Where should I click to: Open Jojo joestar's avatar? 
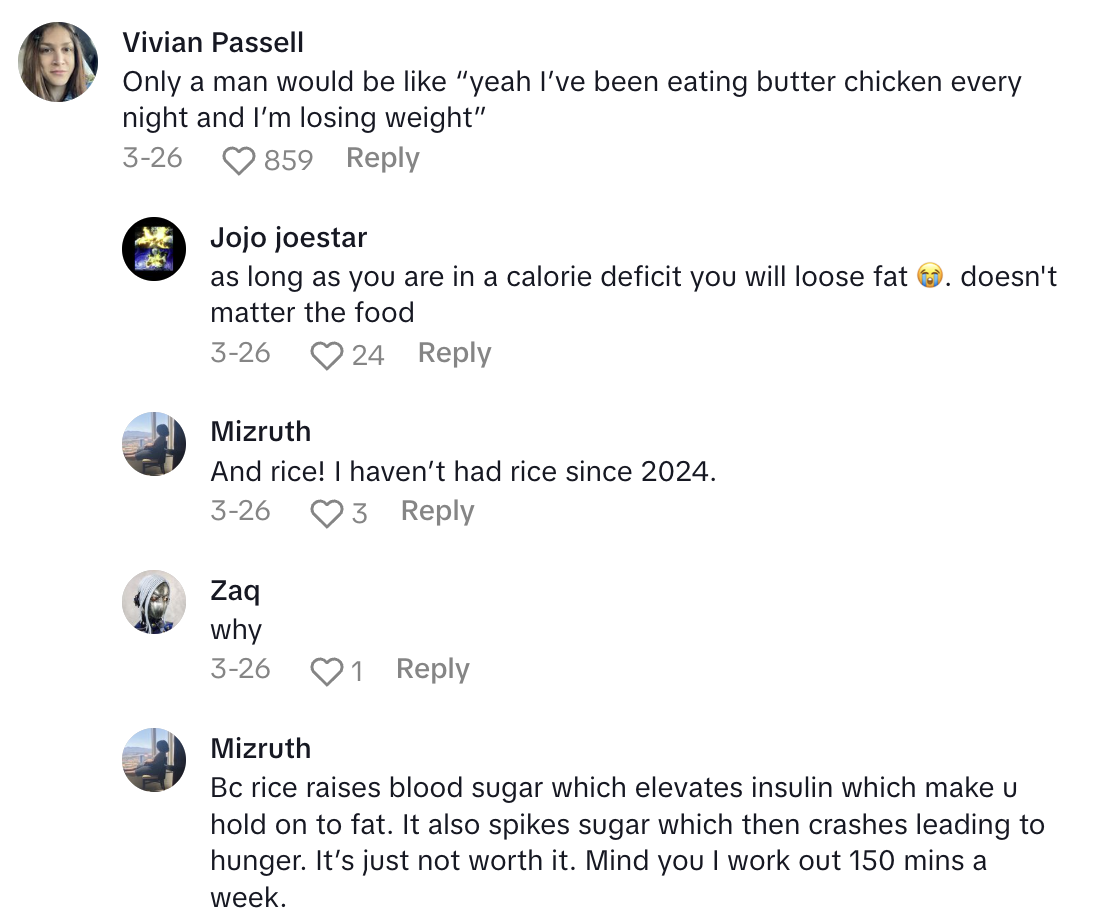[x=154, y=249]
